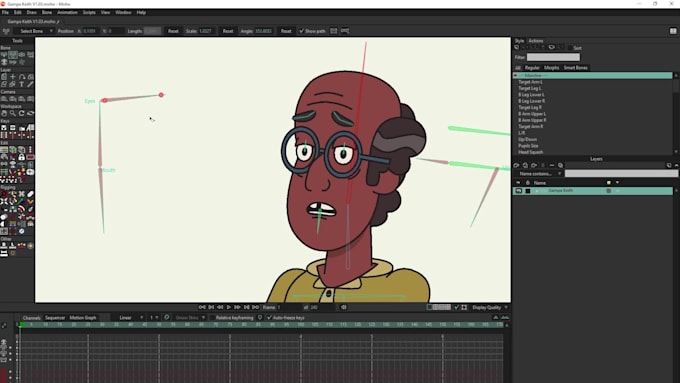
Task: Open the layer column header dropdown arrow
Action: 617,183
